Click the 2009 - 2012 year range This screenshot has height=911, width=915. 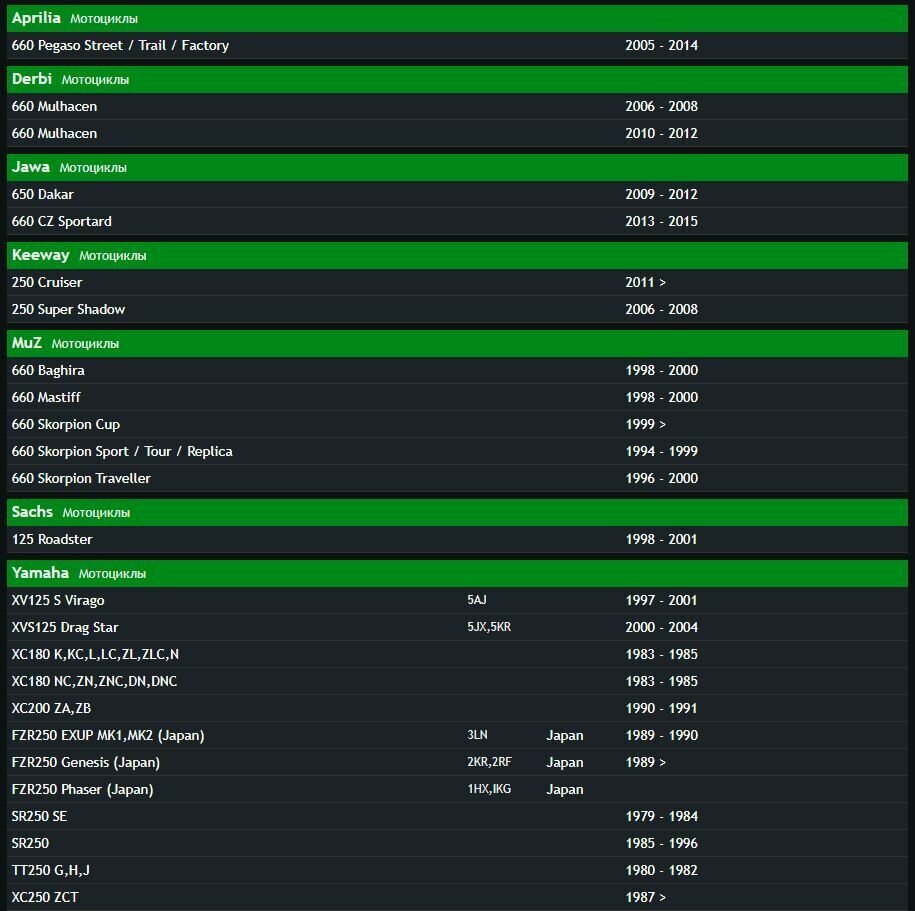(661, 194)
